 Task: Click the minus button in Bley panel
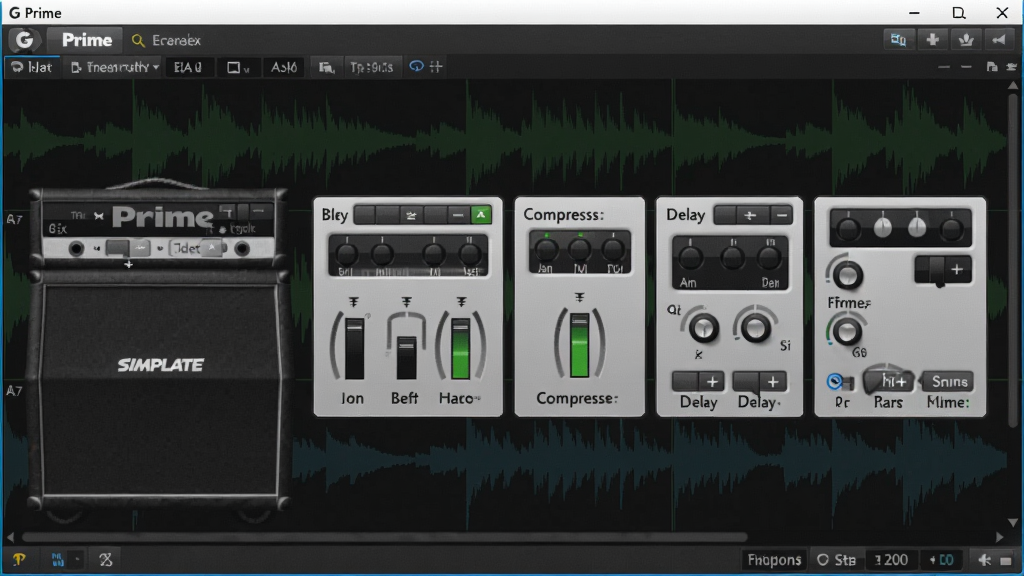coord(458,215)
